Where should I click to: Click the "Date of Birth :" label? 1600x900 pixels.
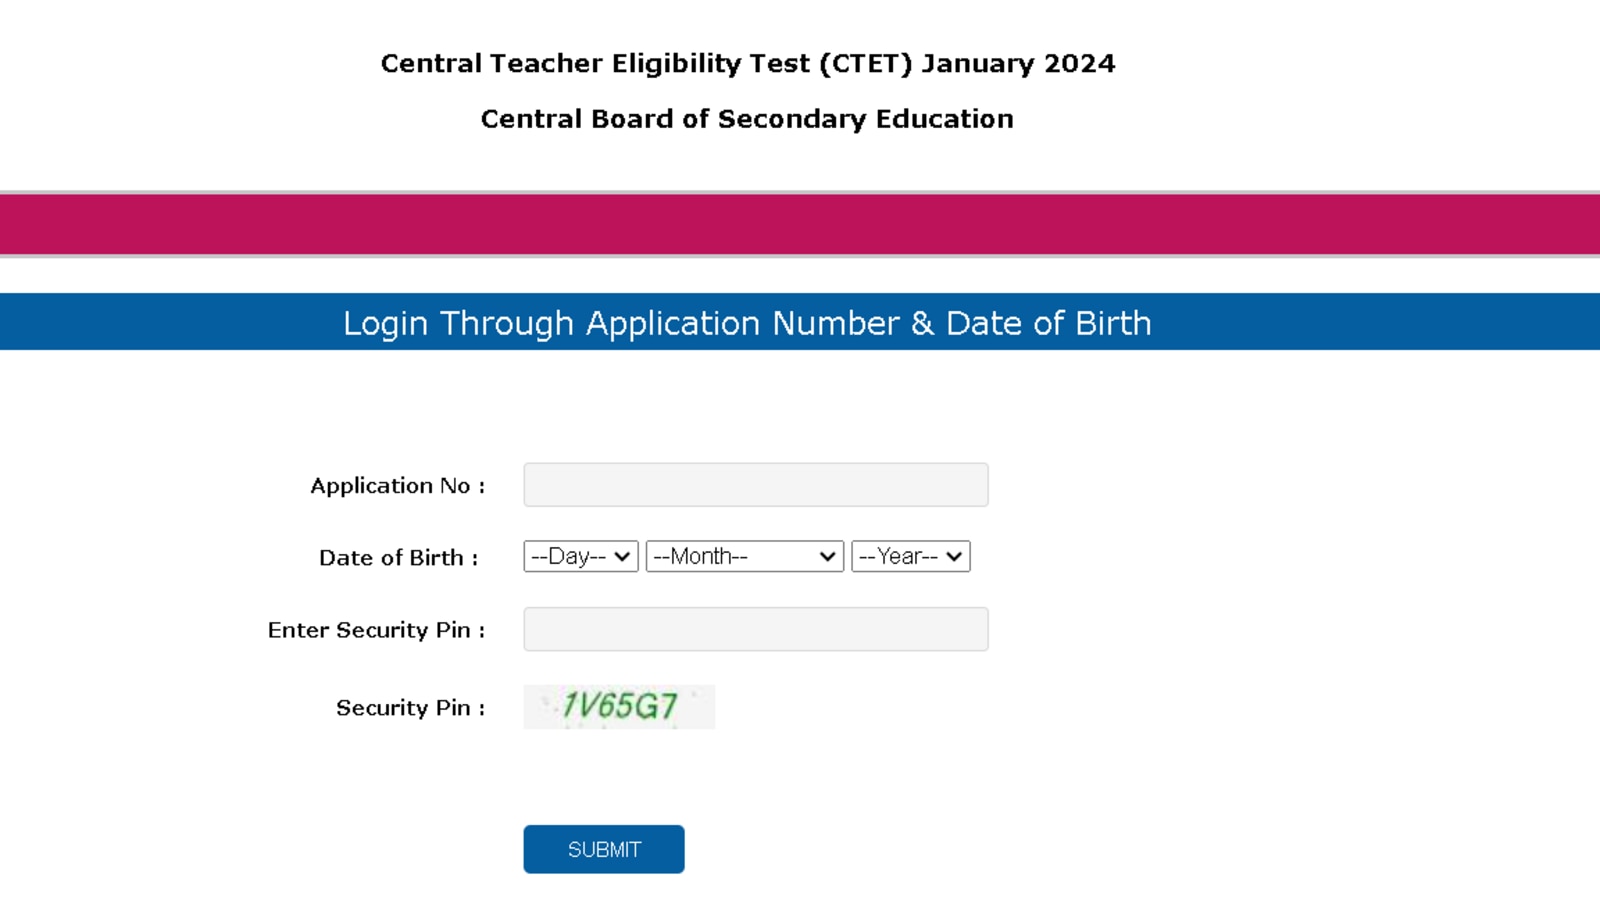coord(398,558)
